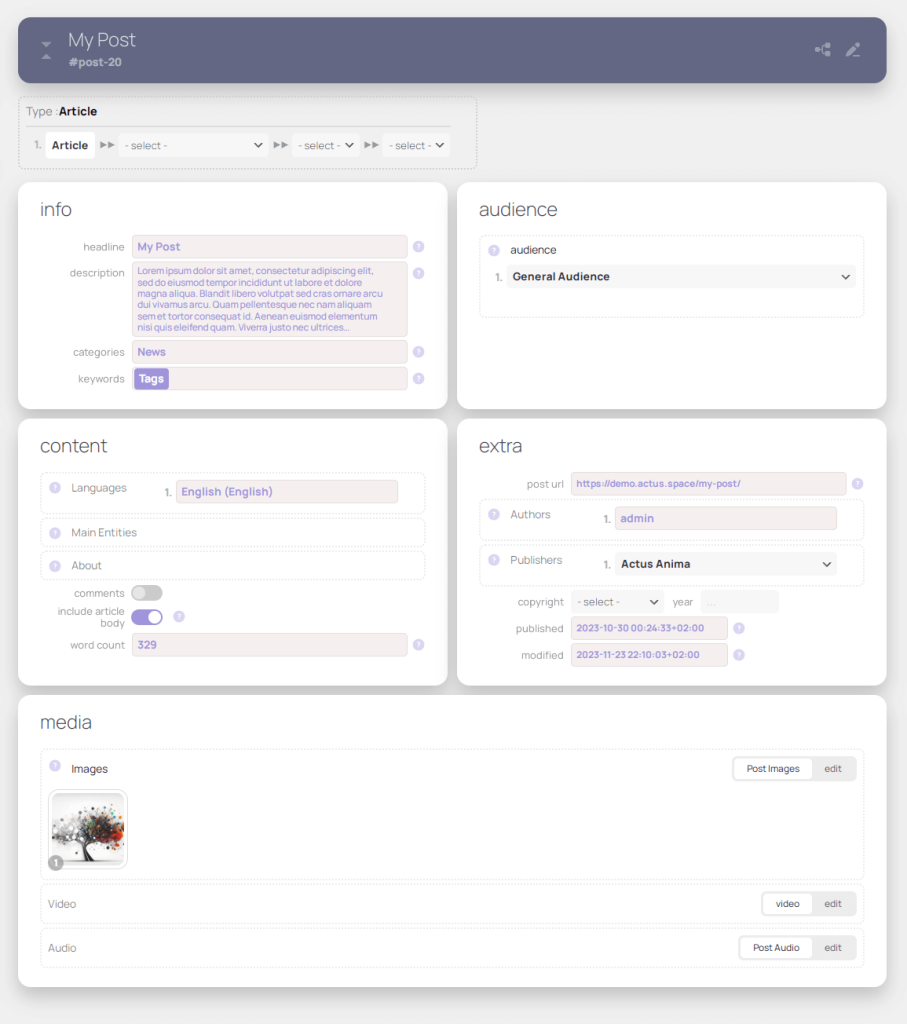This screenshot has width=907, height=1024.
Task: Click the categories field showing News
Action: pos(270,352)
